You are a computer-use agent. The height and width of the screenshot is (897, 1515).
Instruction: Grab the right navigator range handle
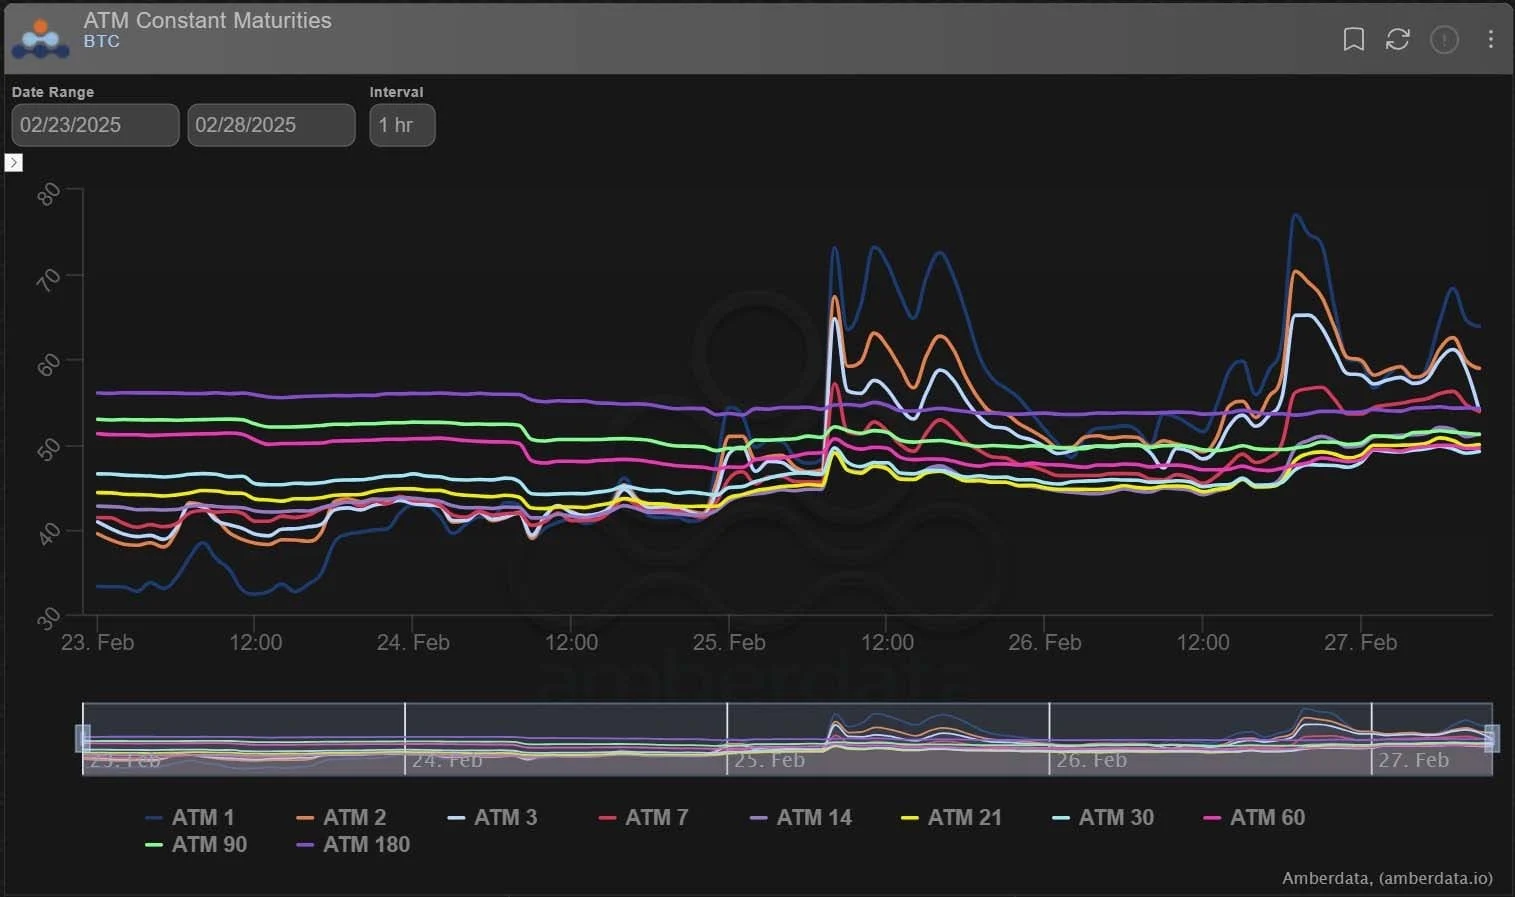click(1492, 738)
